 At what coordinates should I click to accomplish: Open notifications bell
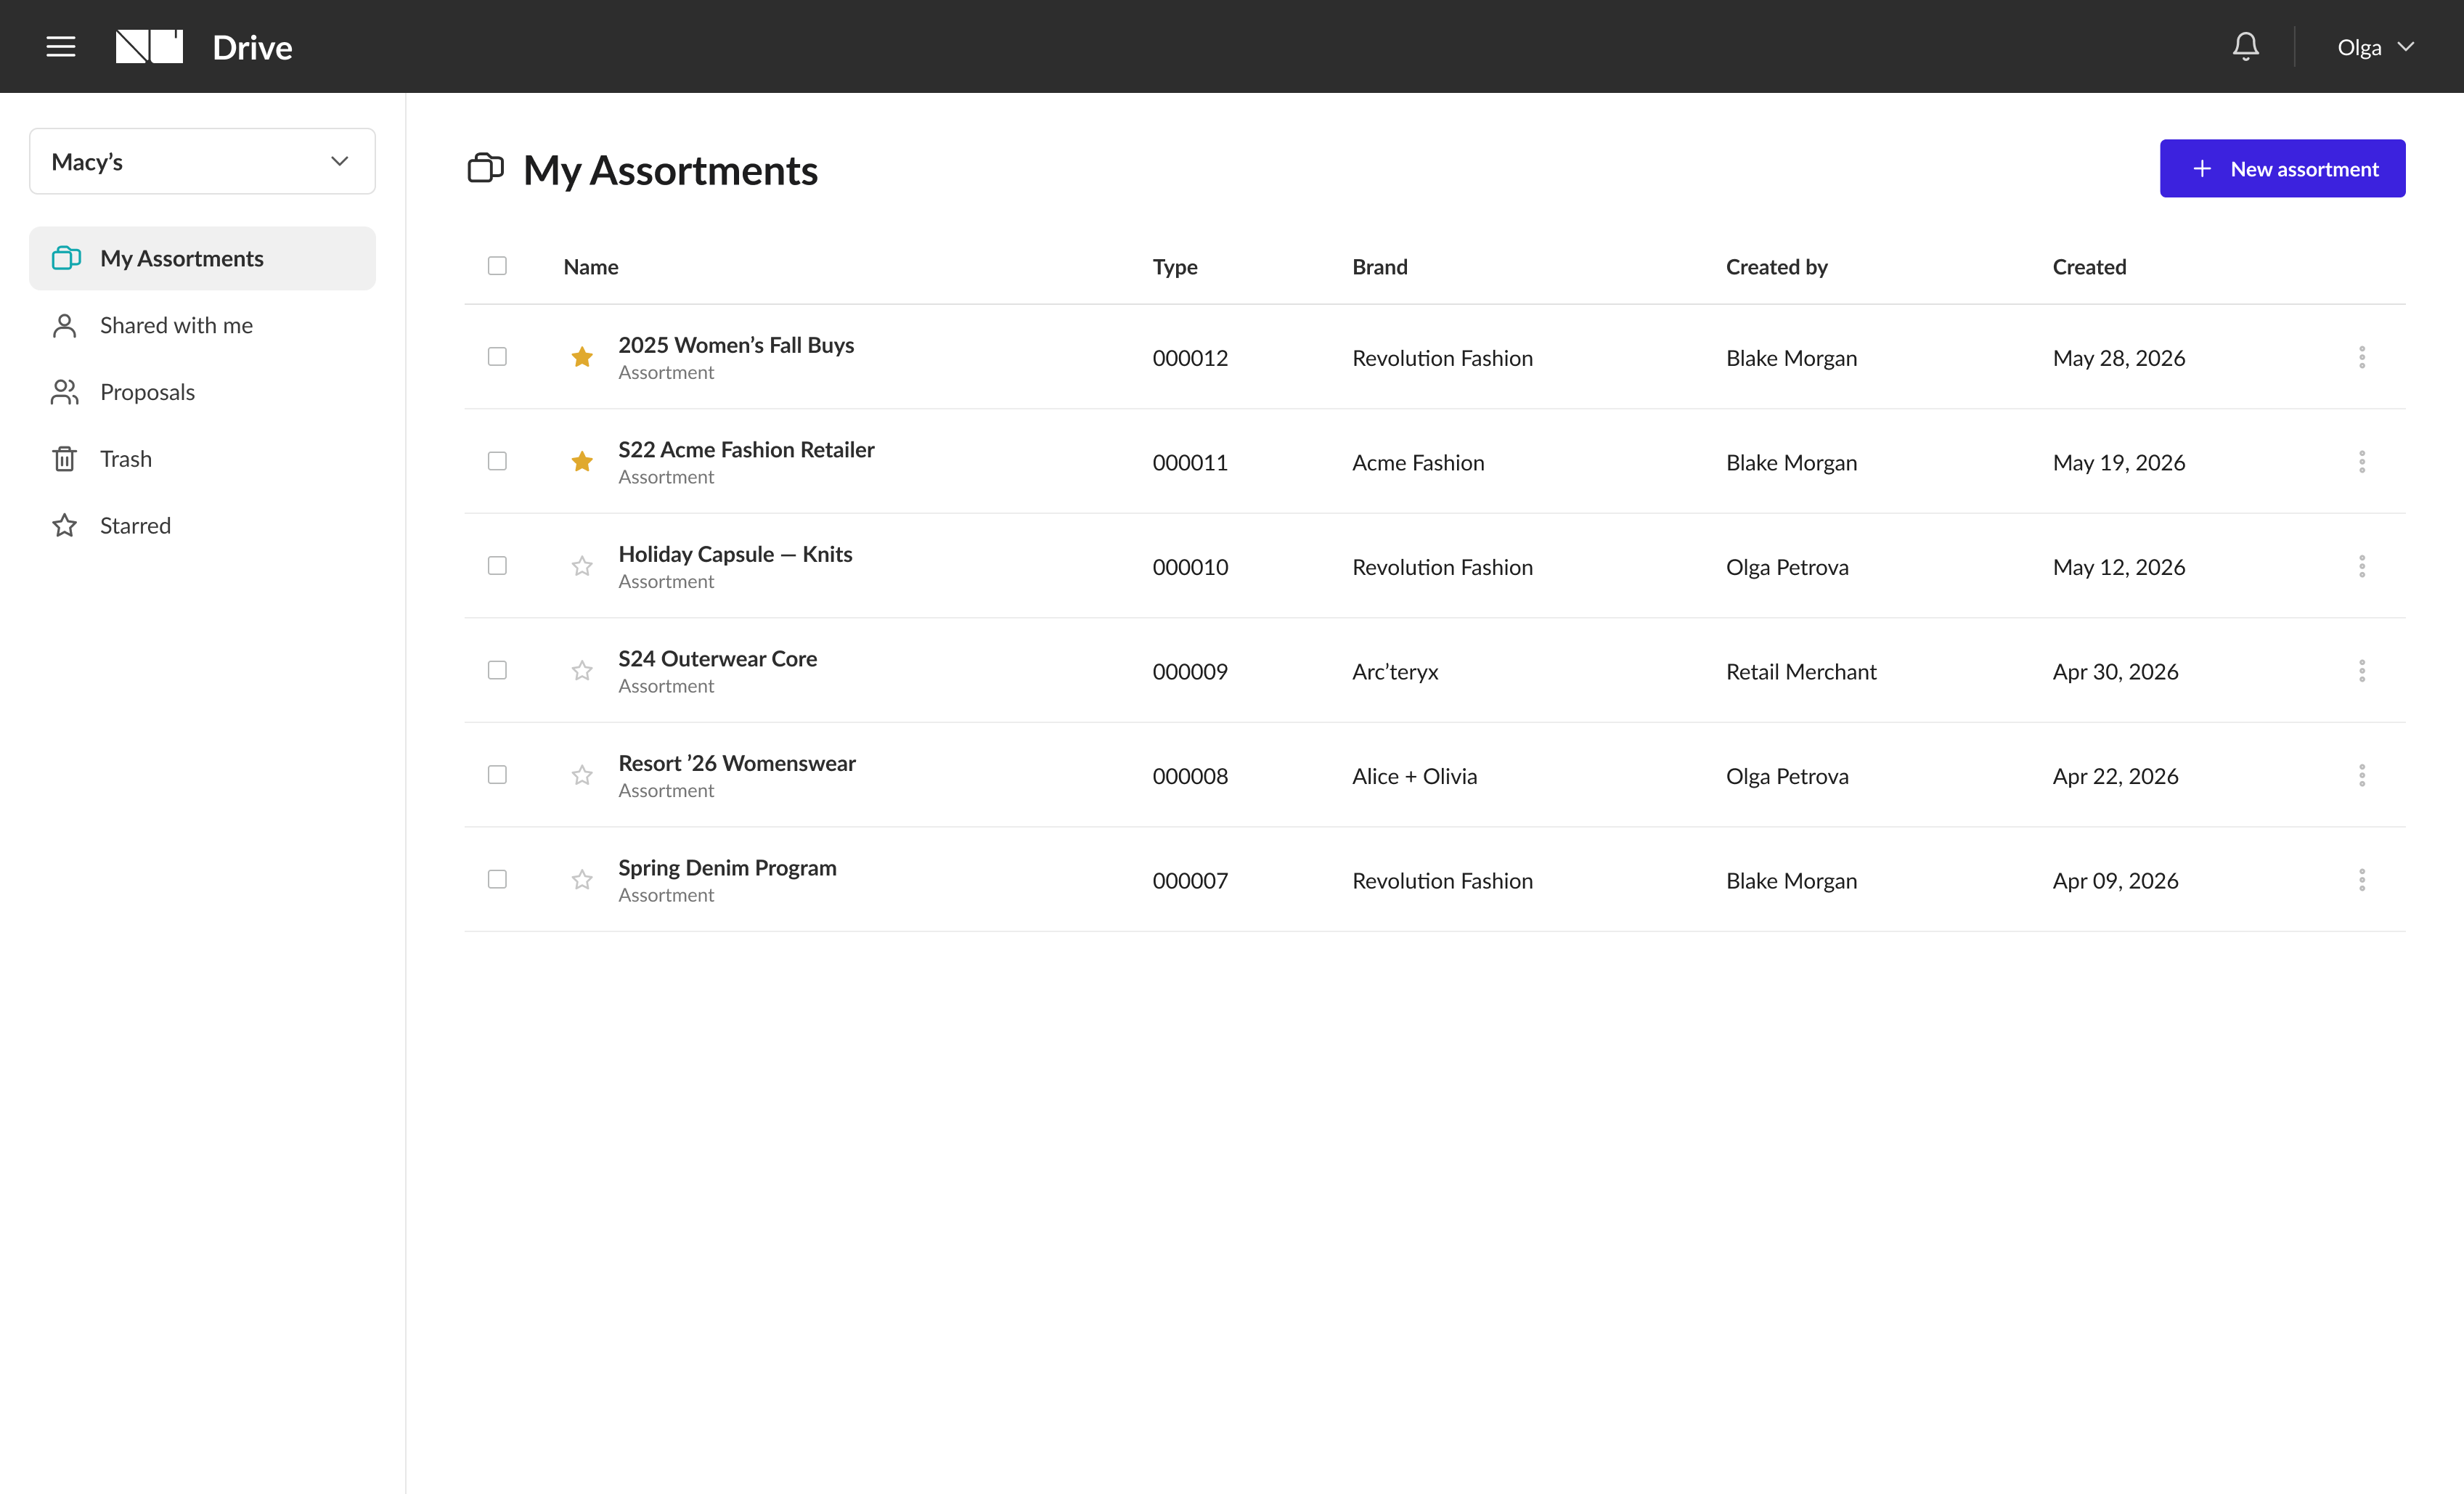(2245, 47)
